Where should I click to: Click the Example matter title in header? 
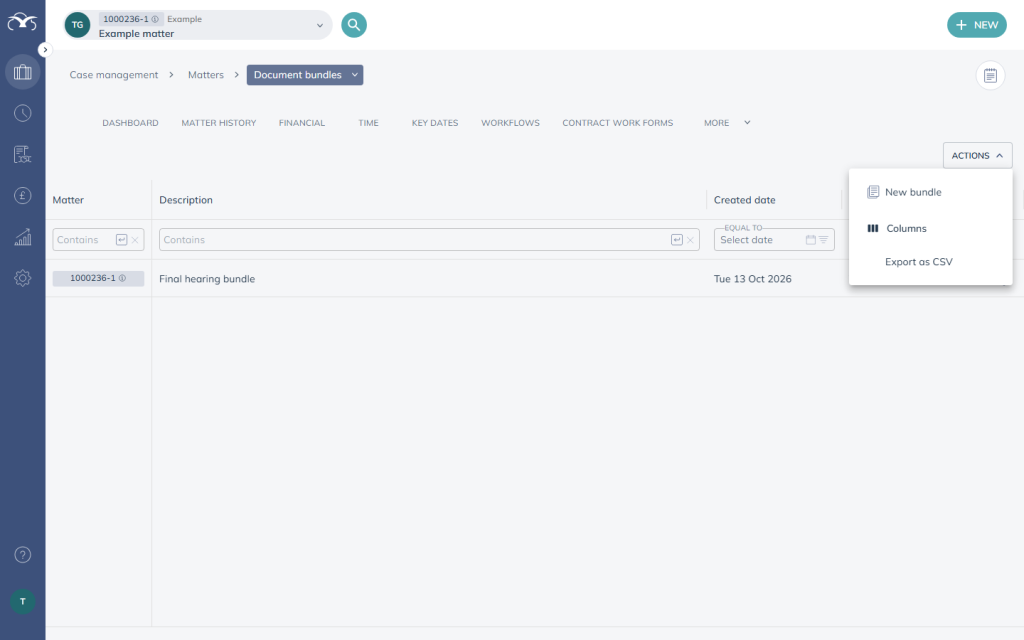[136, 33]
